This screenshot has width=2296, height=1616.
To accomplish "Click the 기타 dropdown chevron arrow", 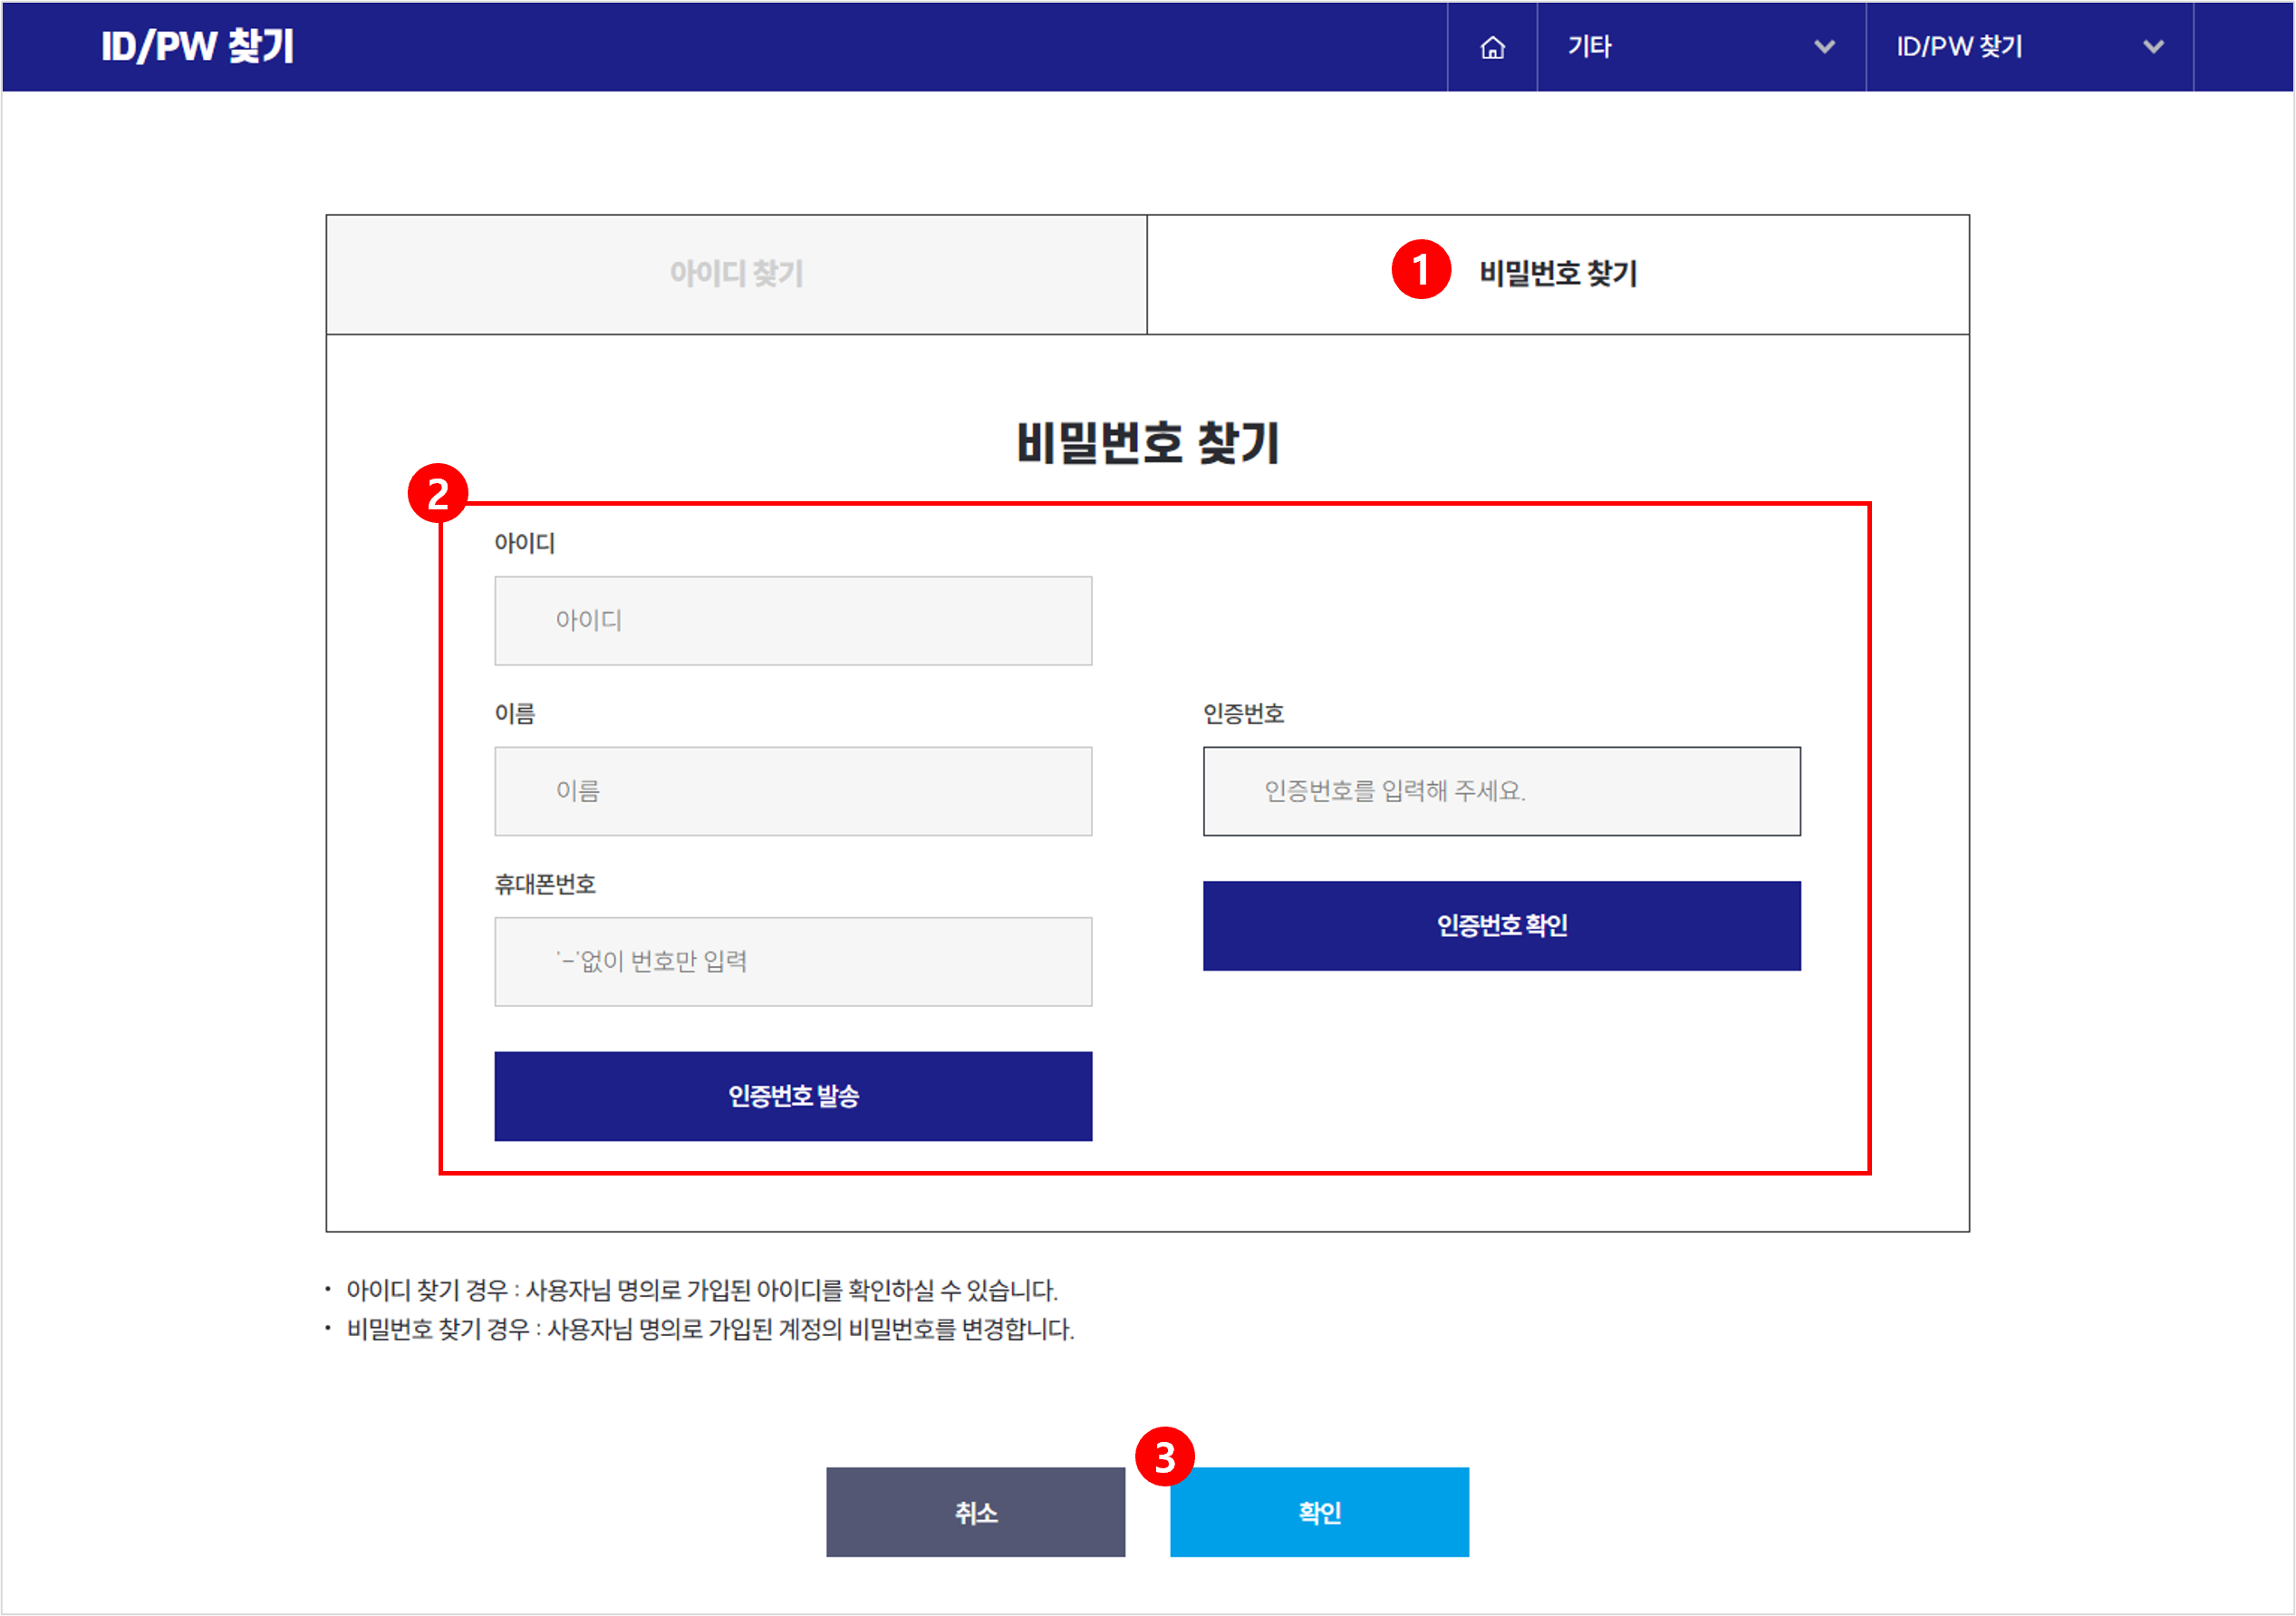I will pyautogui.click(x=1825, y=47).
